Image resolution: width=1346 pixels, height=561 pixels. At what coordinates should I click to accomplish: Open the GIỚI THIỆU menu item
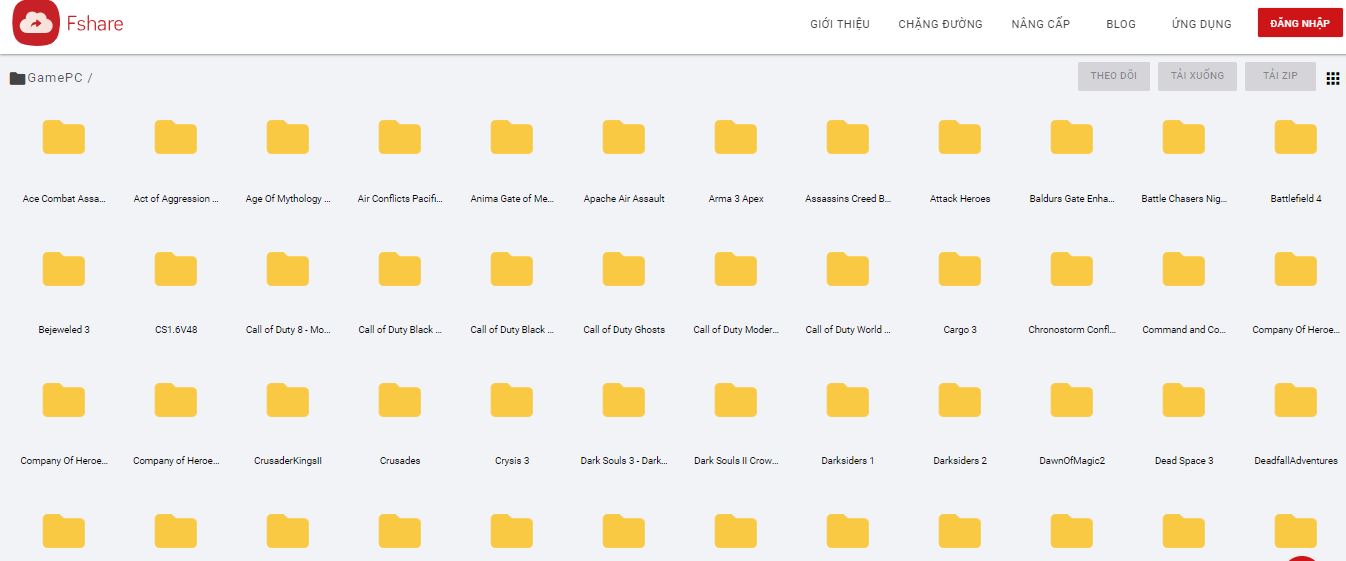(840, 24)
